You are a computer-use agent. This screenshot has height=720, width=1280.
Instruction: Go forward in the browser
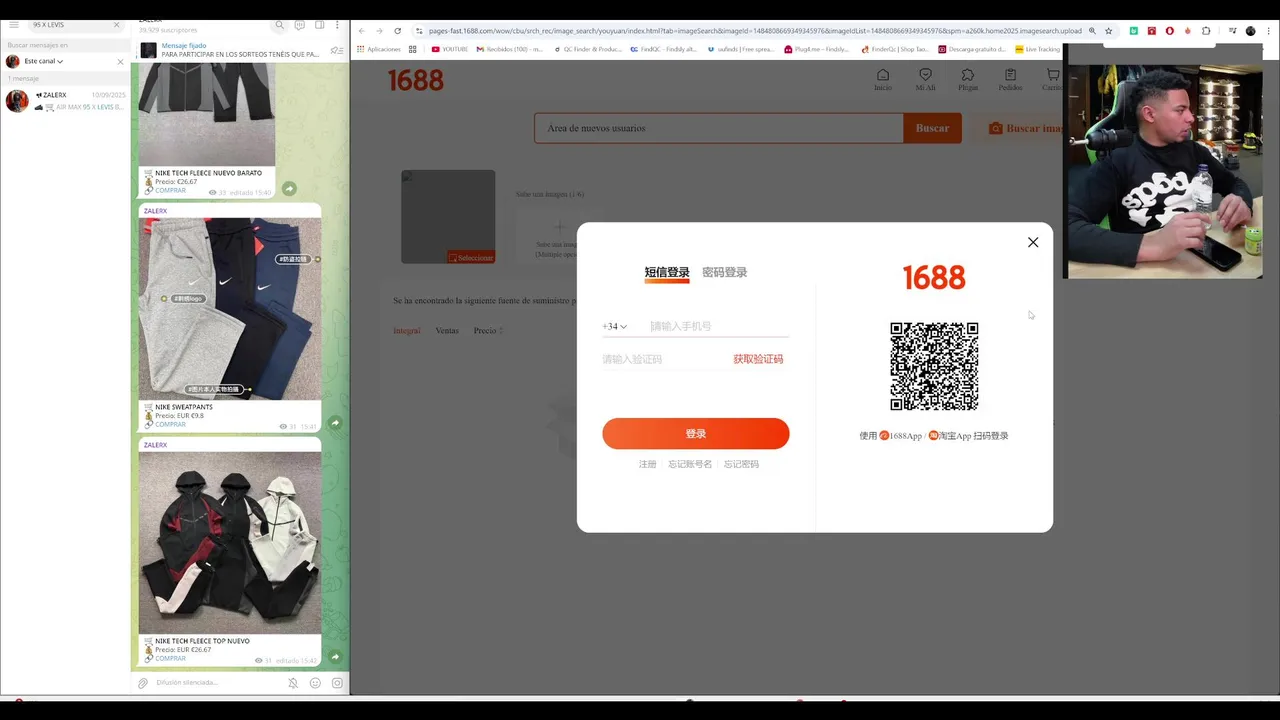pyautogui.click(x=379, y=31)
